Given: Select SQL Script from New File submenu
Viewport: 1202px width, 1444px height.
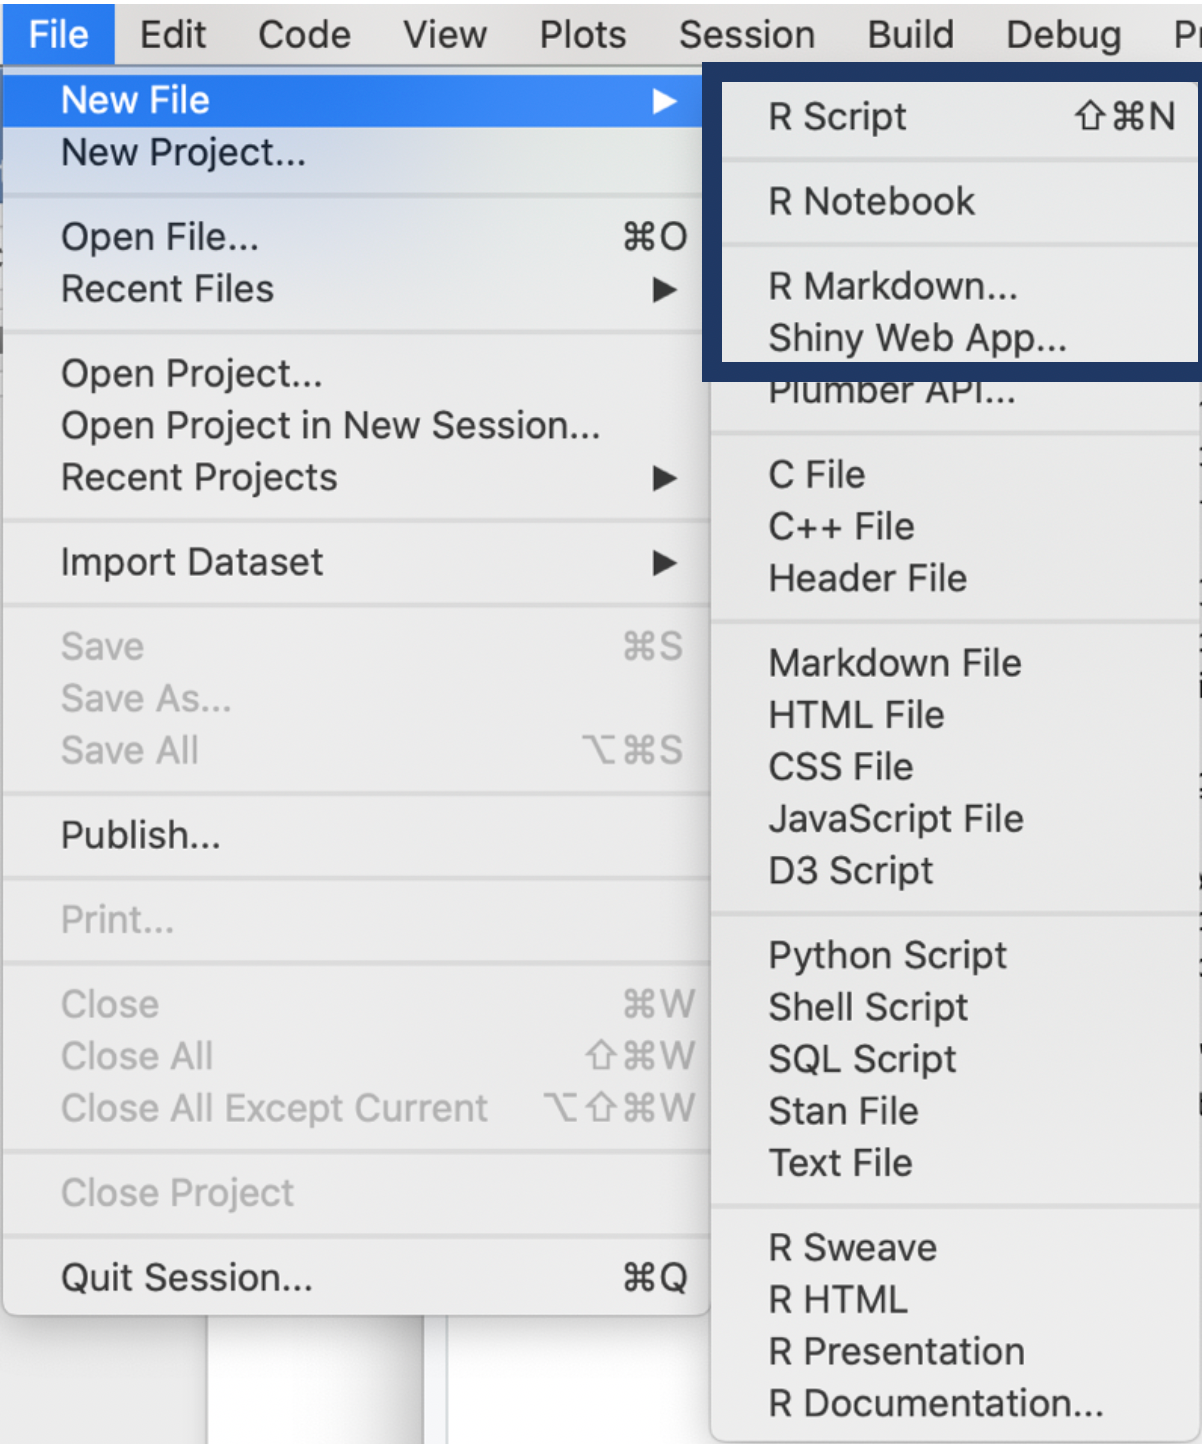Looking at the screenshot, I should point(862,1059).
